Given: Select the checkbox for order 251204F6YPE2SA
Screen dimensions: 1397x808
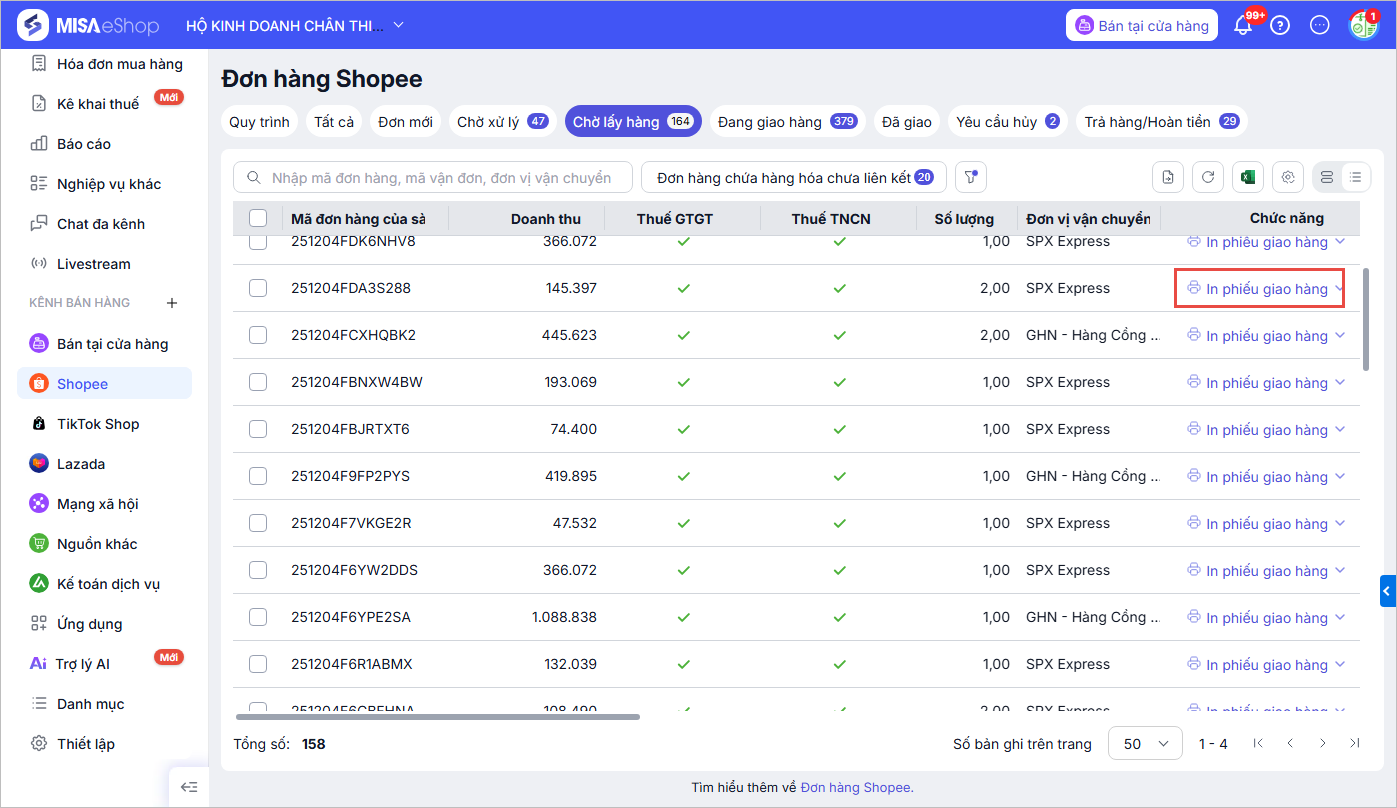Looking at the screenshot, I should [x=258, y=617].
